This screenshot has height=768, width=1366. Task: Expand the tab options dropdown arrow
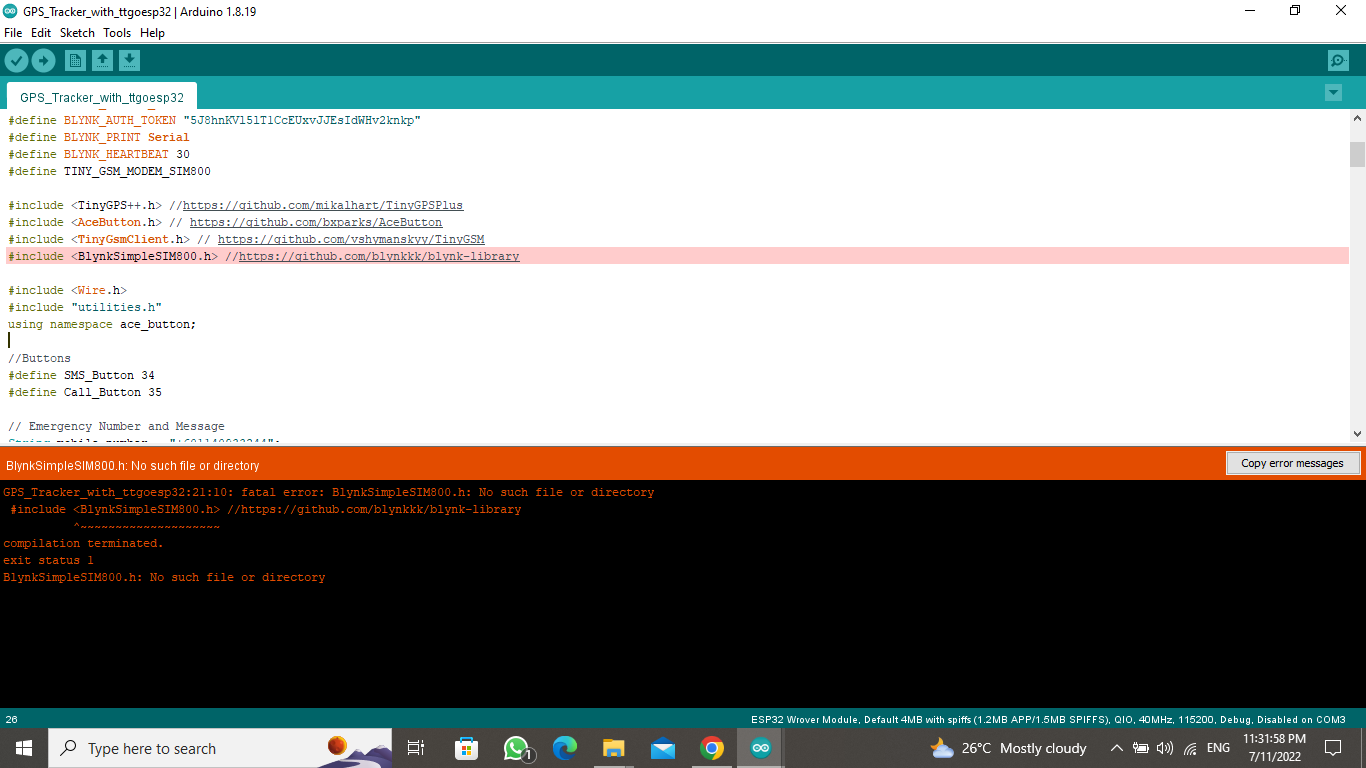1333,93
